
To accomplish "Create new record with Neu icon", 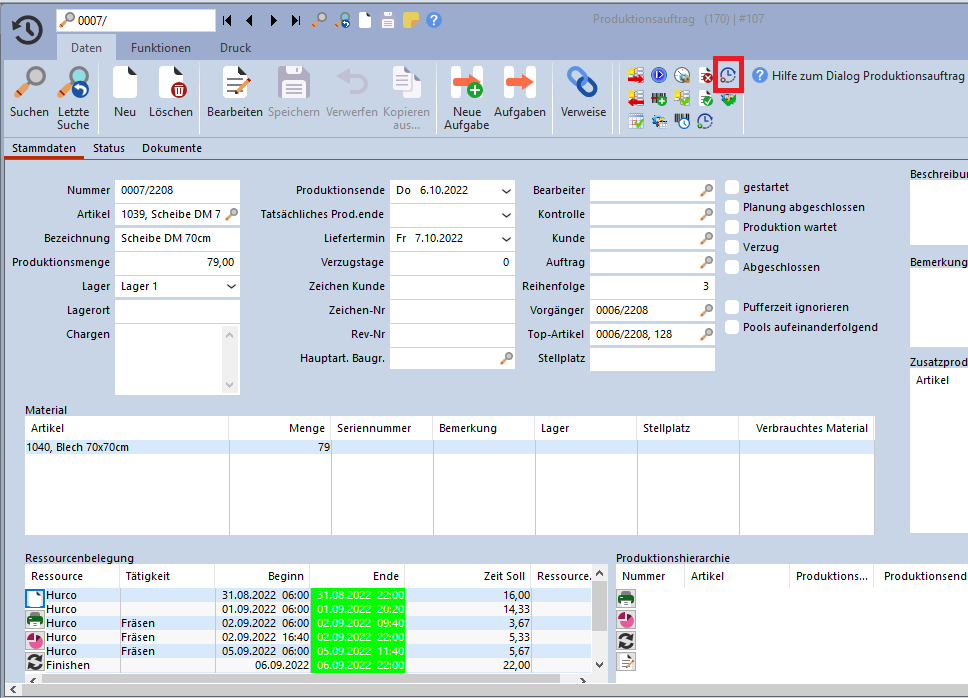I will [x=125, y=84].
